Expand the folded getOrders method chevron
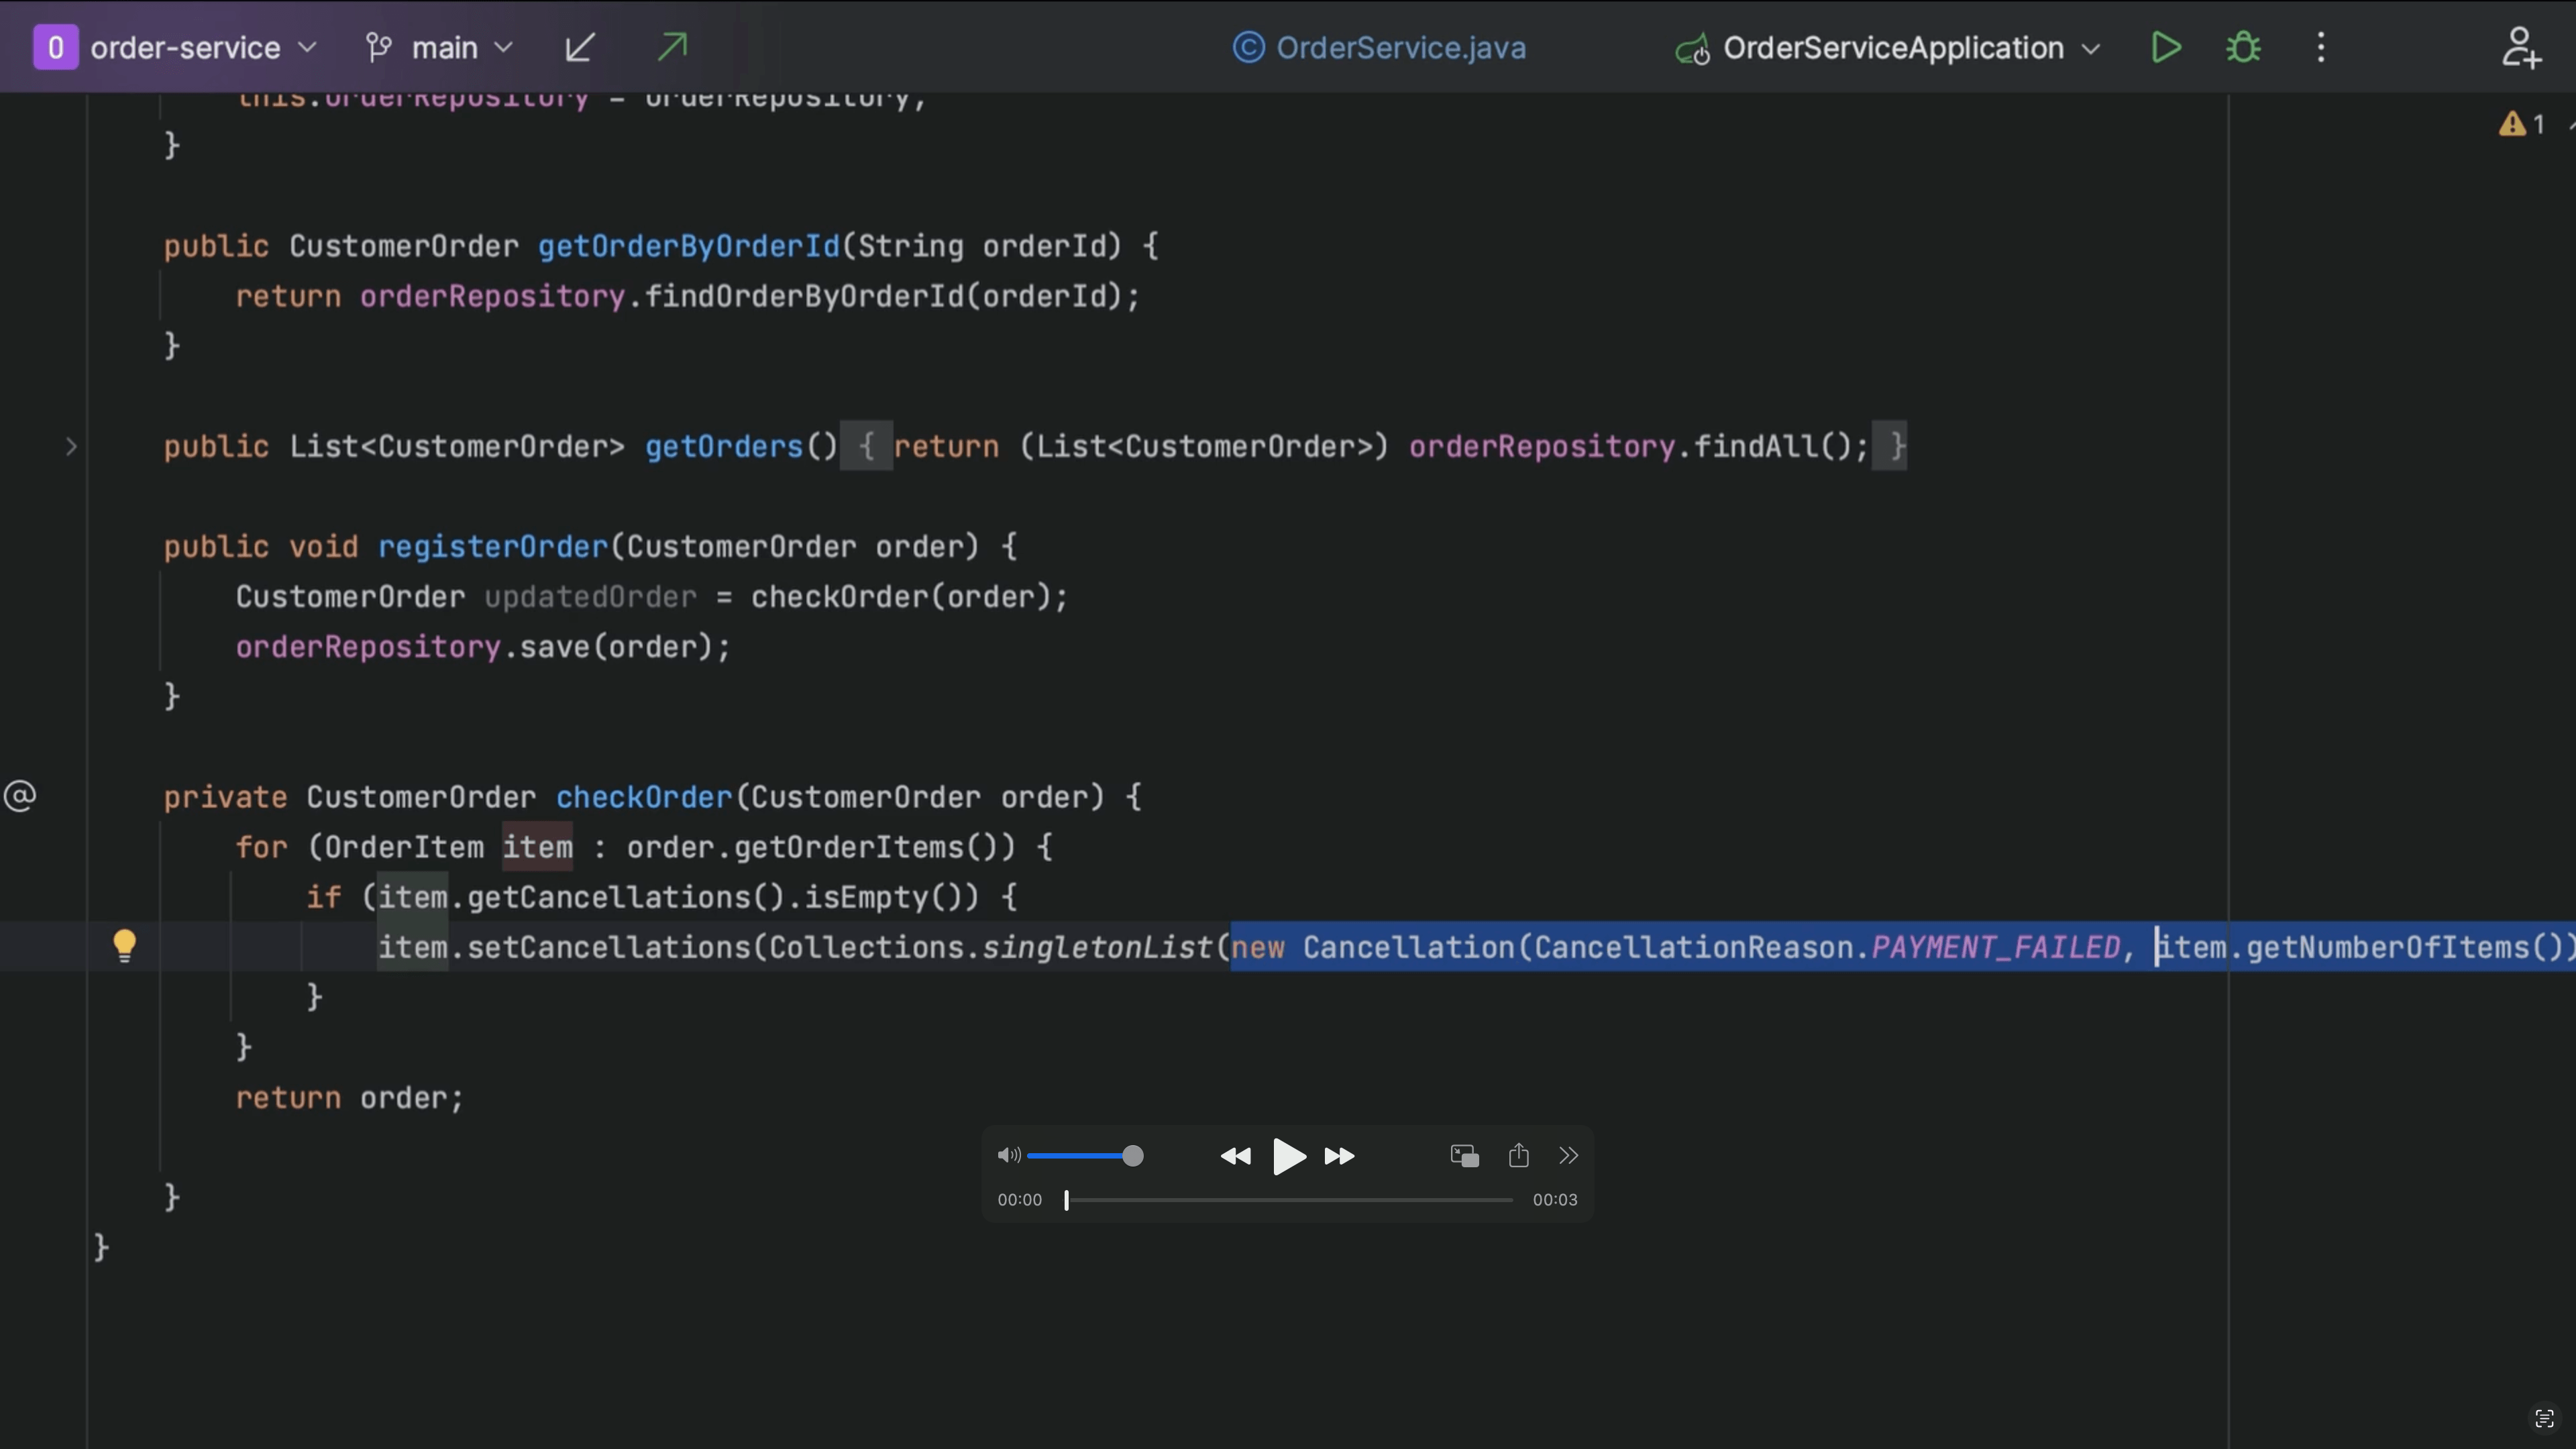Viewport: 2576px width, 1449px height. pyautogui.click(x=71, y=446)
